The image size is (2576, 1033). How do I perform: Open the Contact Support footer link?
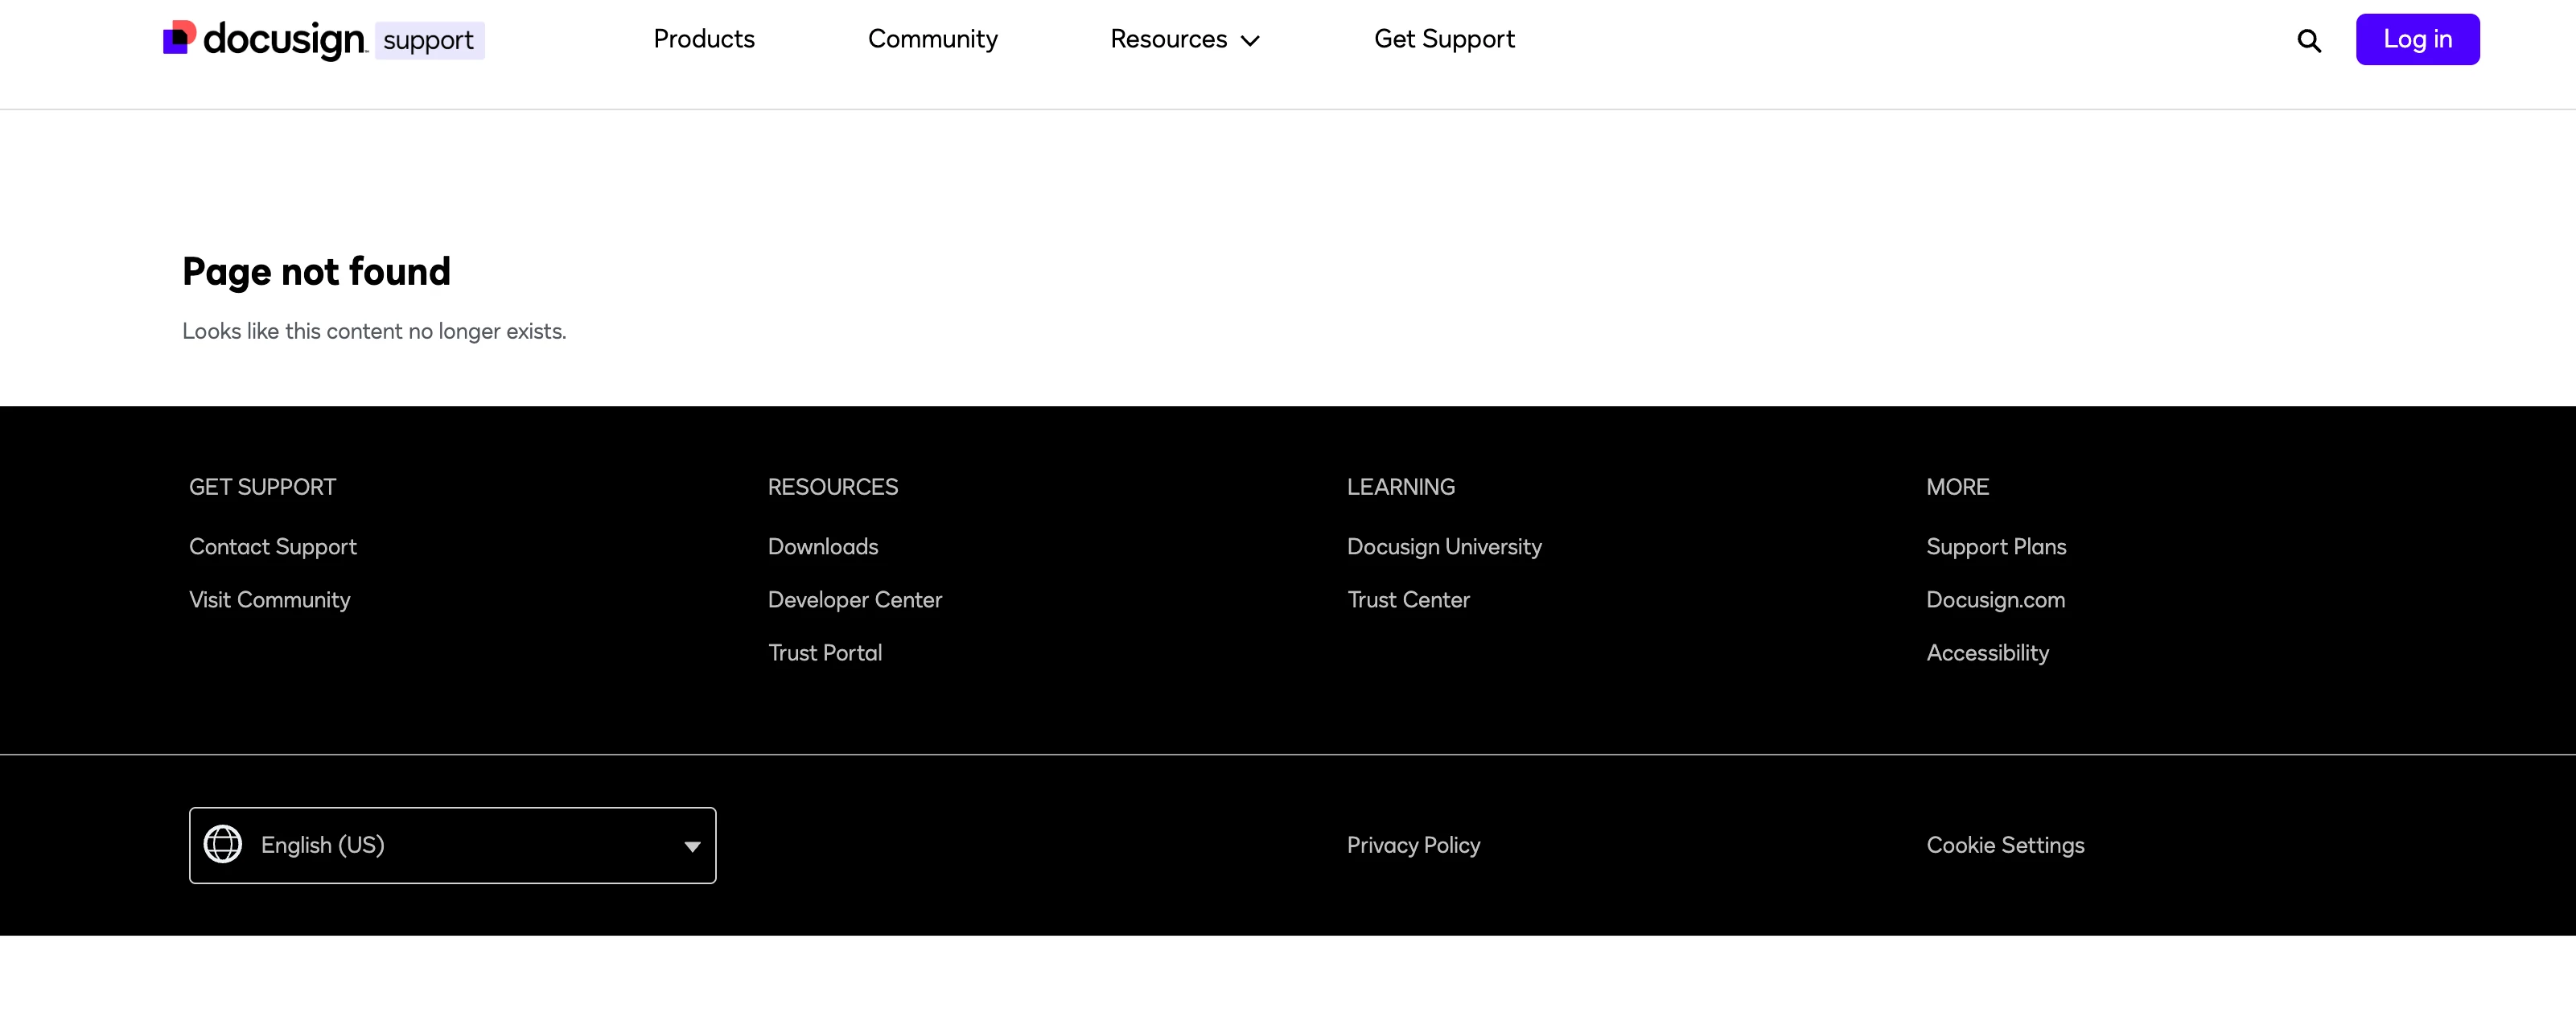(273, 546)
